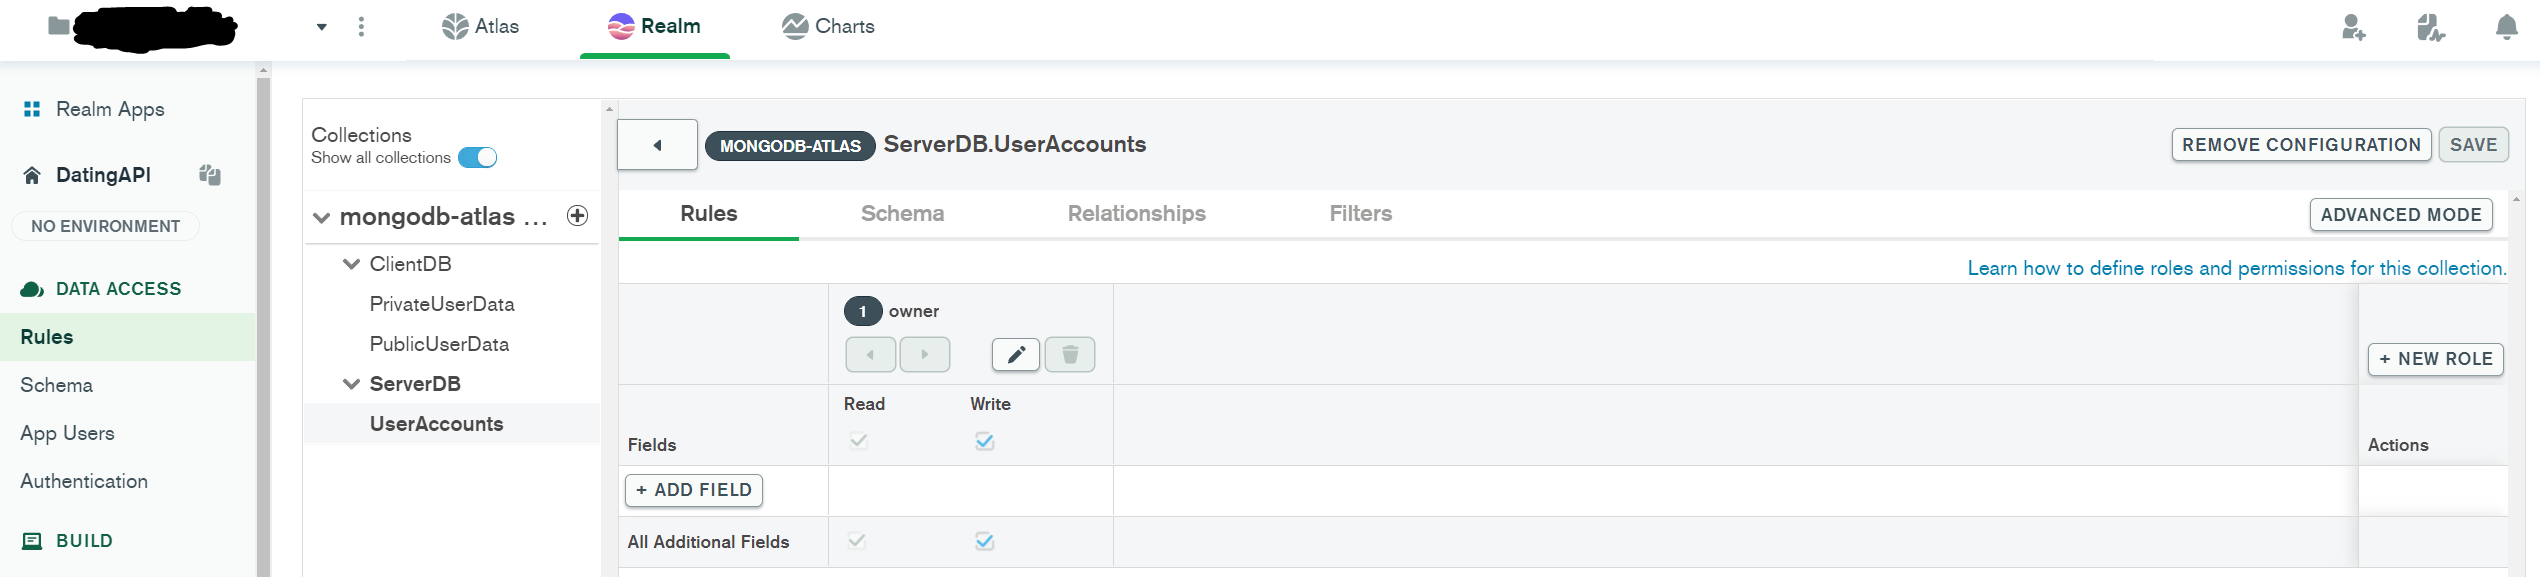
Task: Open the notifications bell icon
Action: 2506,27
